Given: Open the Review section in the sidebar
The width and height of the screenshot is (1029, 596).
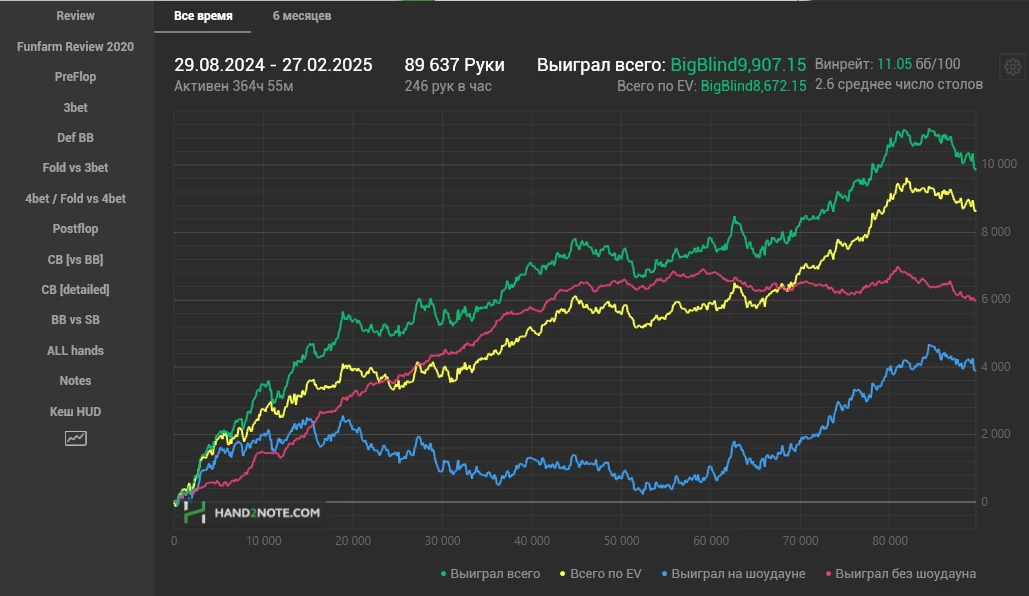Looking at the screenshot, I should pos(76,16).
